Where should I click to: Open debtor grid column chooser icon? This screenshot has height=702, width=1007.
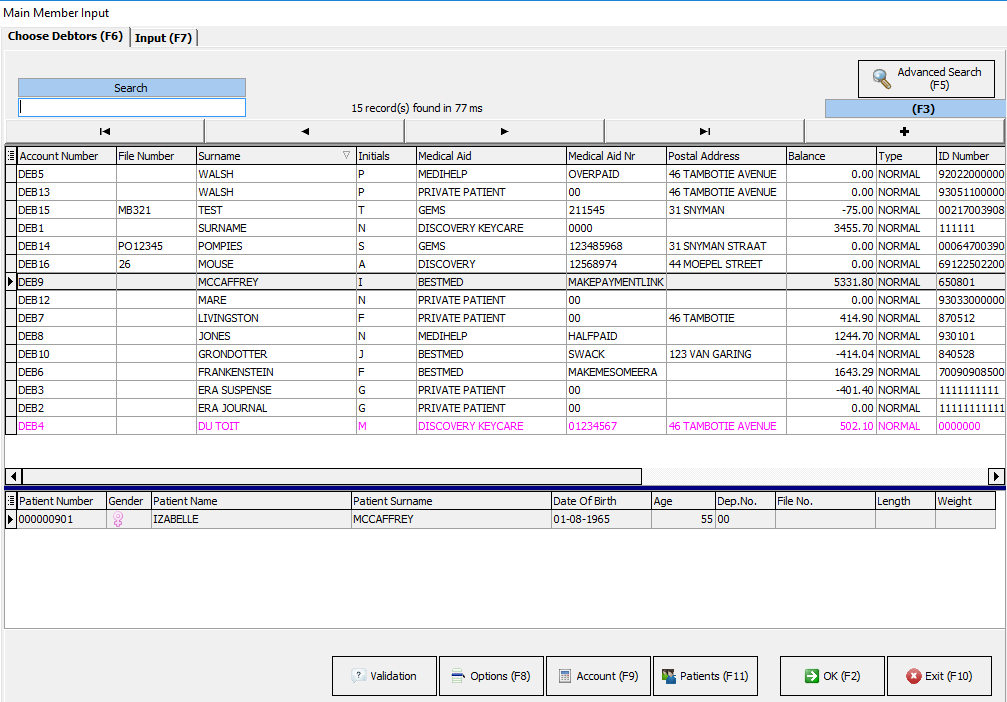click(x=11, y=156)
